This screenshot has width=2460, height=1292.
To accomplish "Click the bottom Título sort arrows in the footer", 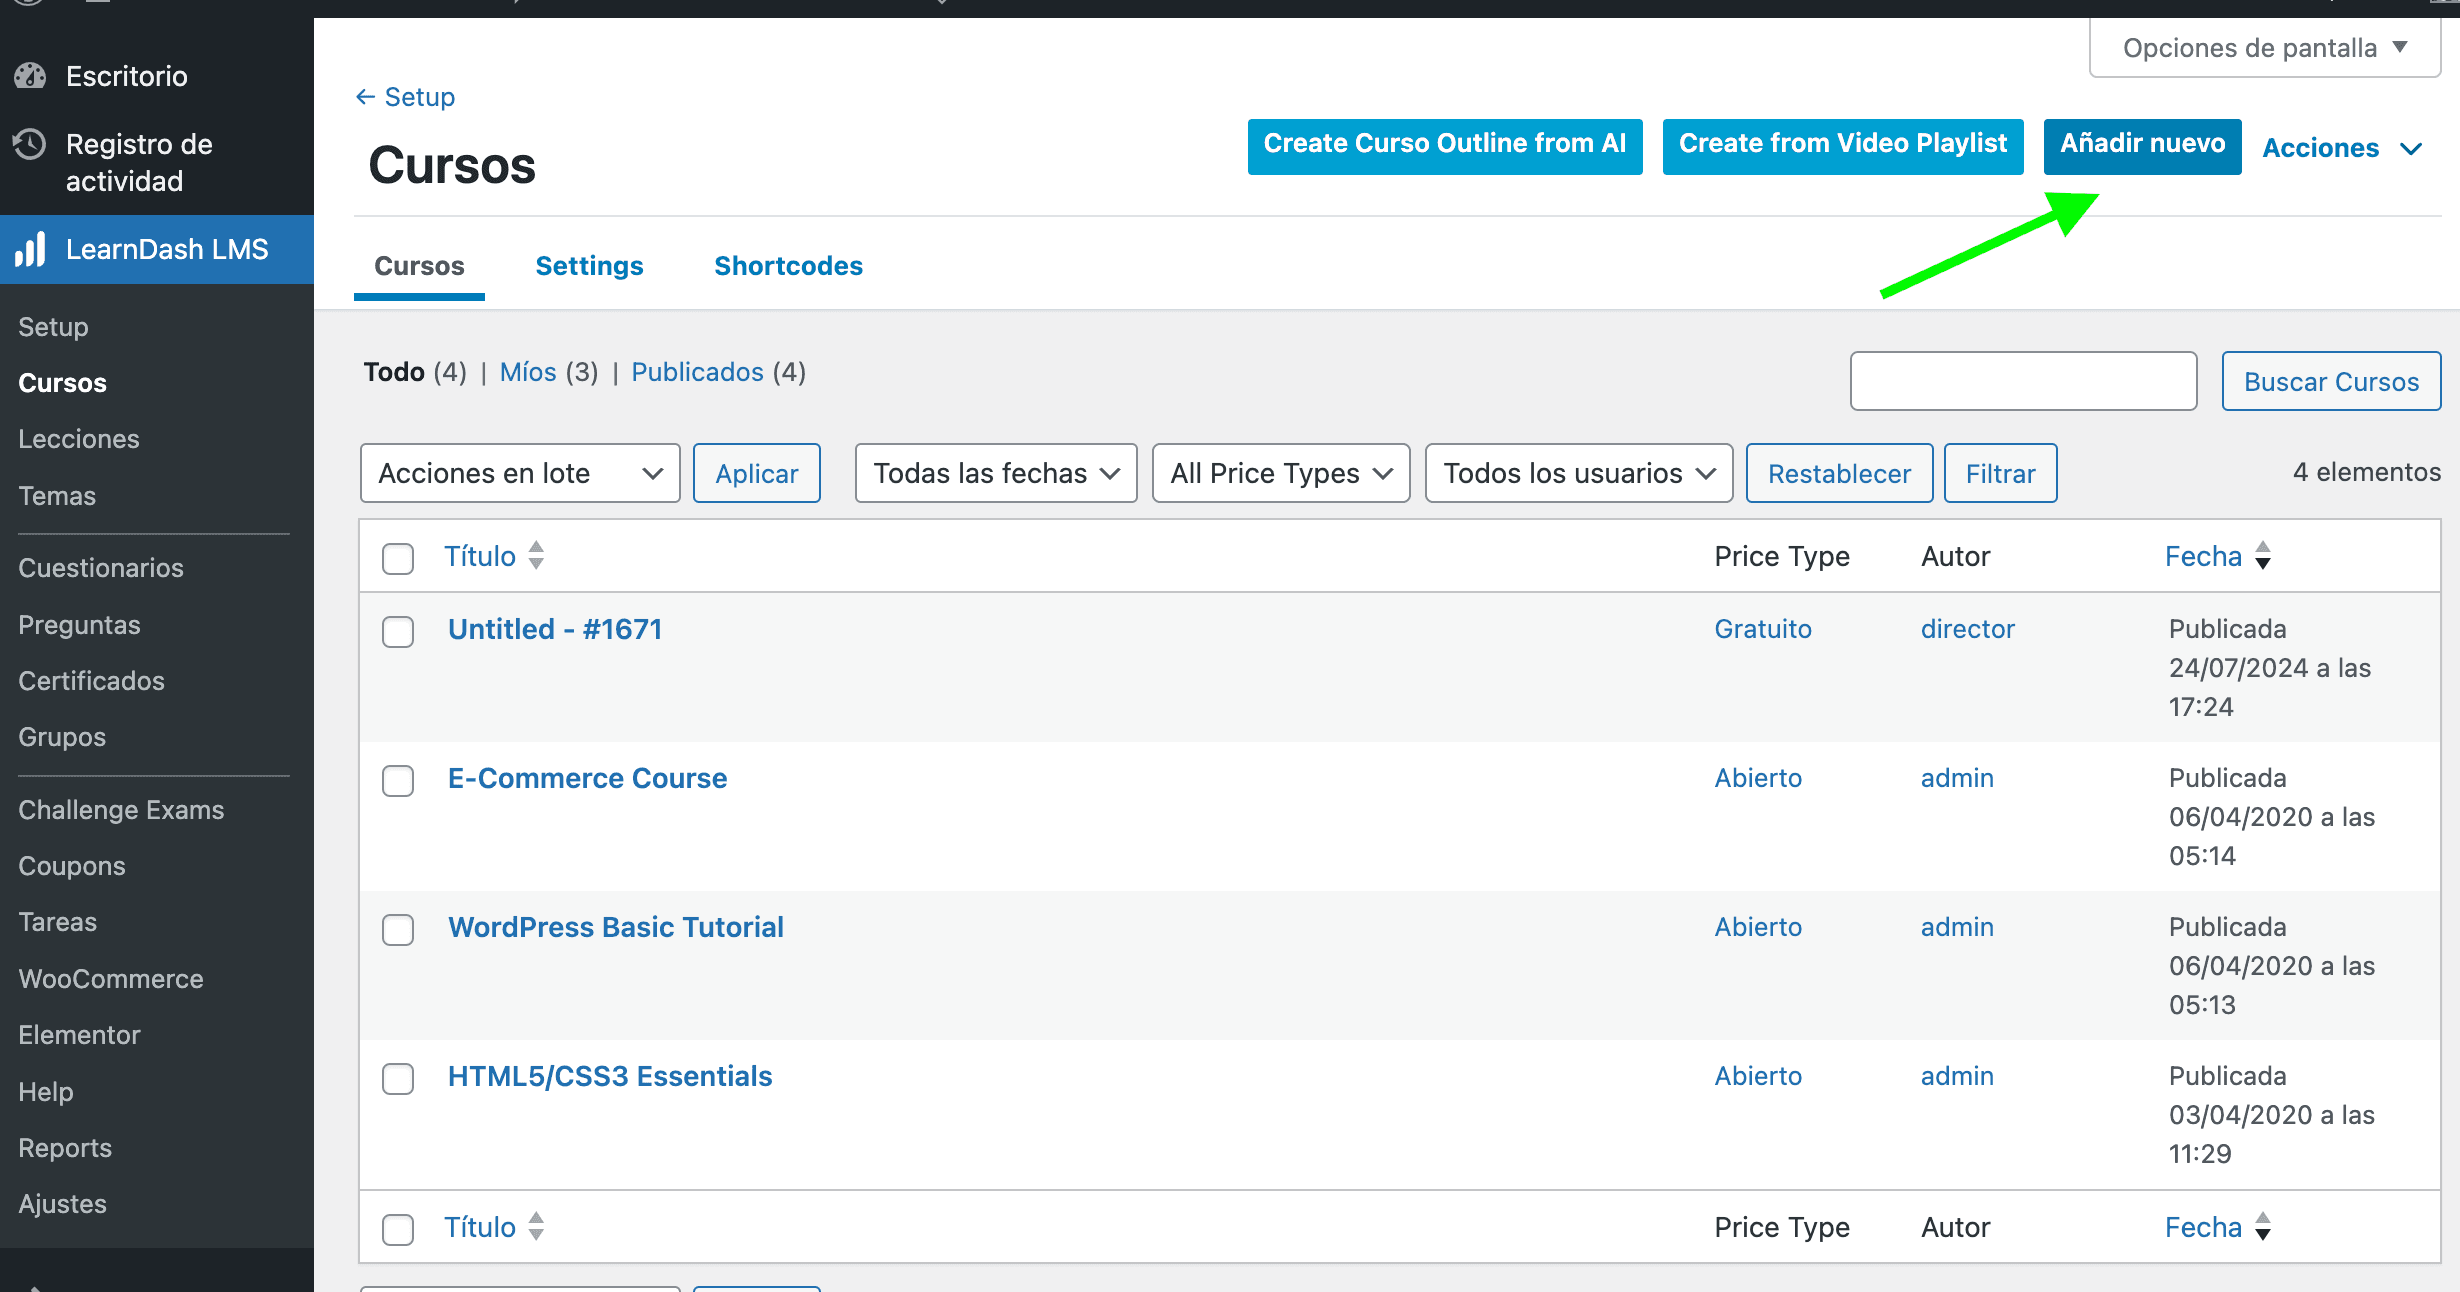I will [536, 1227].
